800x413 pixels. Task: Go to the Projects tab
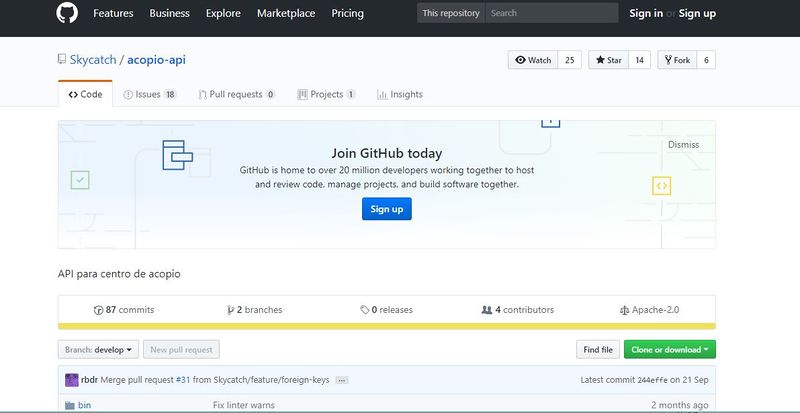(326, 94)
